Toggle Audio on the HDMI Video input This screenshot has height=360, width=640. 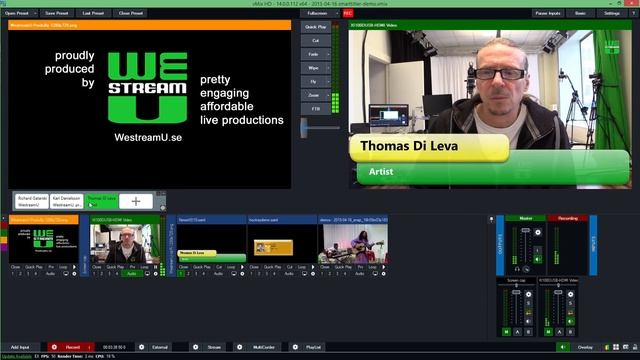click(131, 274)
